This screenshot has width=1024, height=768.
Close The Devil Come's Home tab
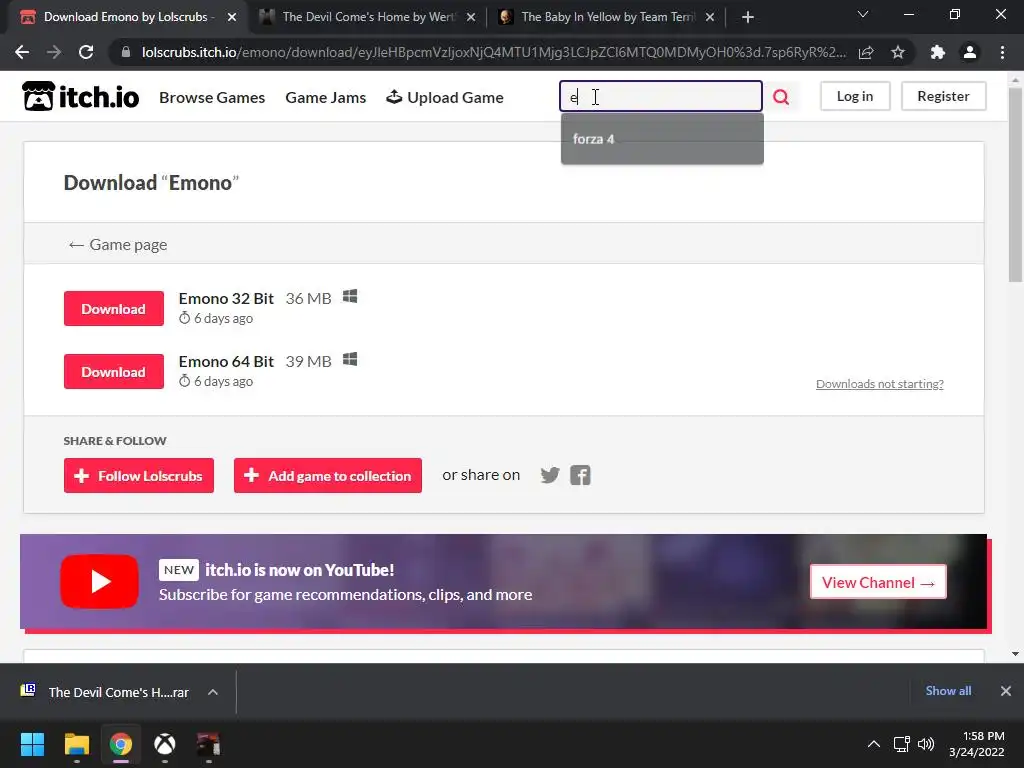click(471, 17)
